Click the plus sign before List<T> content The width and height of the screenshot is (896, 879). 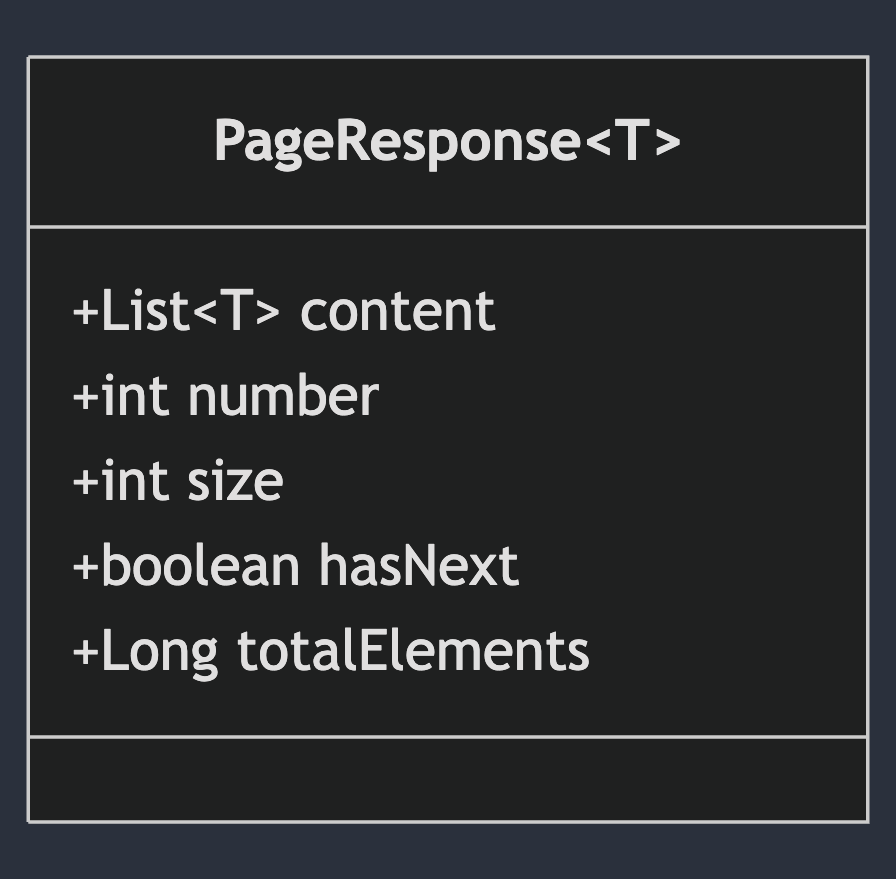coord(86,312)
